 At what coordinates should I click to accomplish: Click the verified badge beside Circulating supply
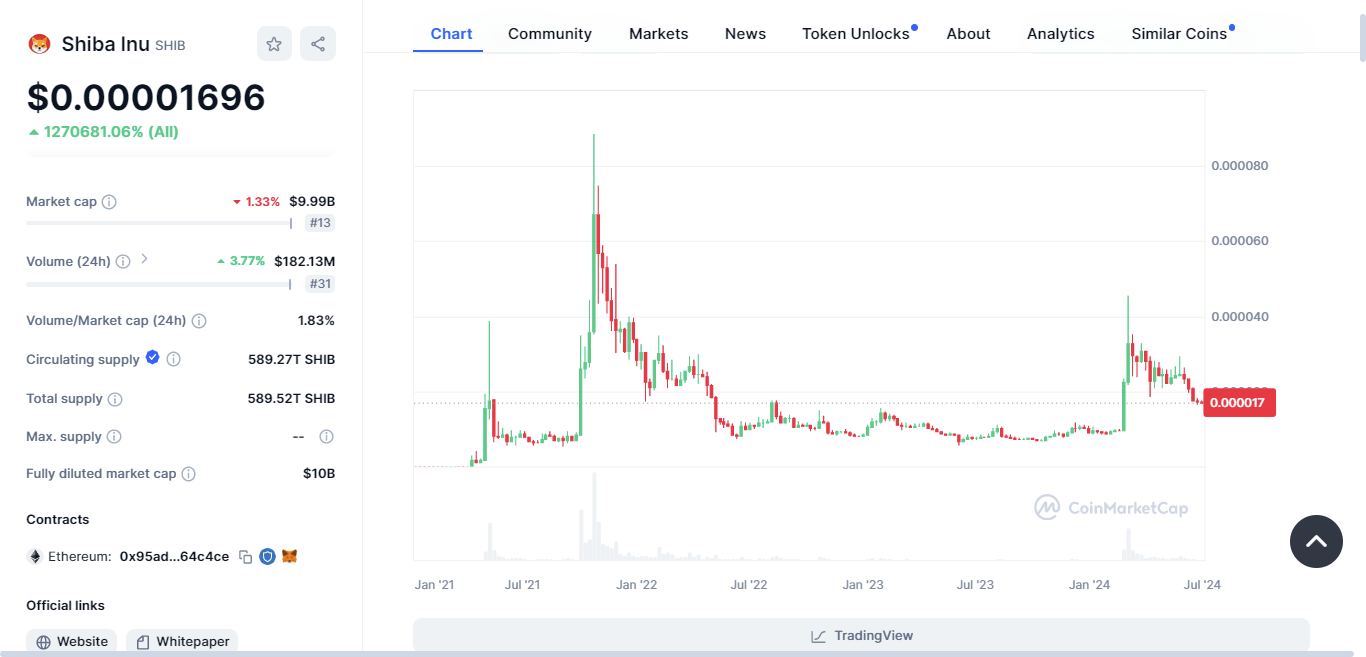(153, 357)
